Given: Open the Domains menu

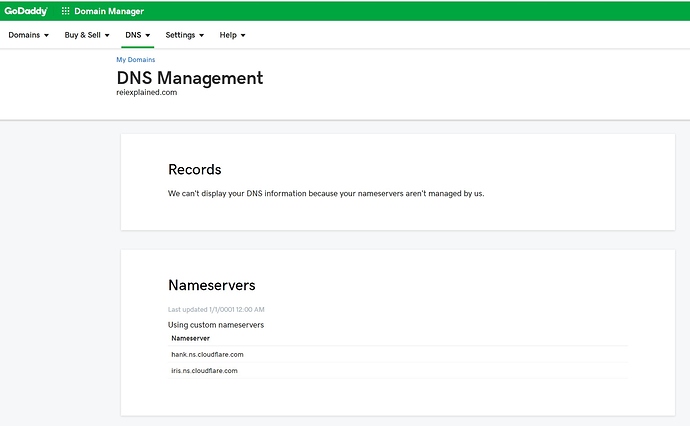Looking at the screenshot, I should click(x=29, y=35).
